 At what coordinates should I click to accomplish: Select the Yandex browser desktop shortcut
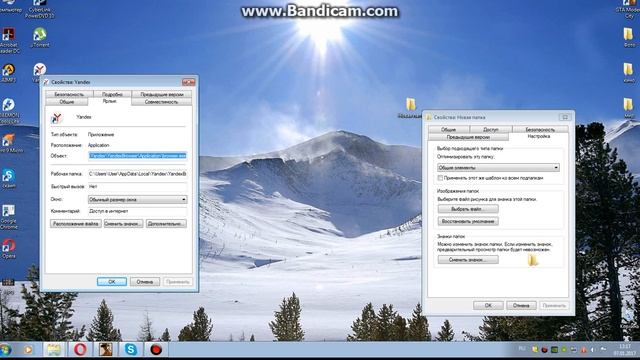pyautogui.click(x=40, y=70)
